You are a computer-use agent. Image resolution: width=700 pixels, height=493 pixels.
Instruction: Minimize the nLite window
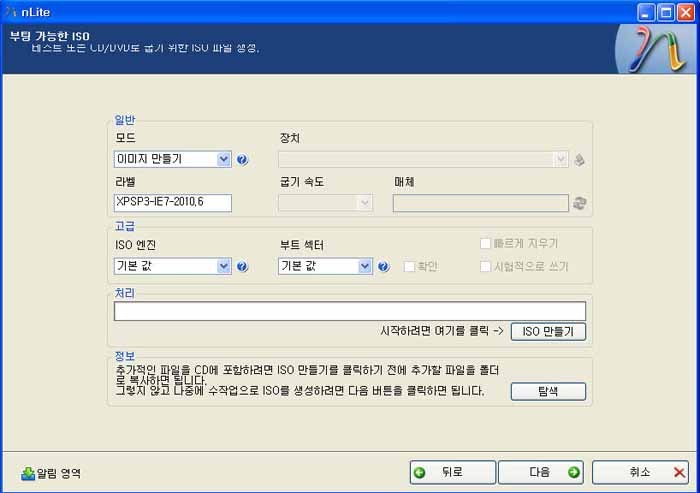click(x=646, y=12)
